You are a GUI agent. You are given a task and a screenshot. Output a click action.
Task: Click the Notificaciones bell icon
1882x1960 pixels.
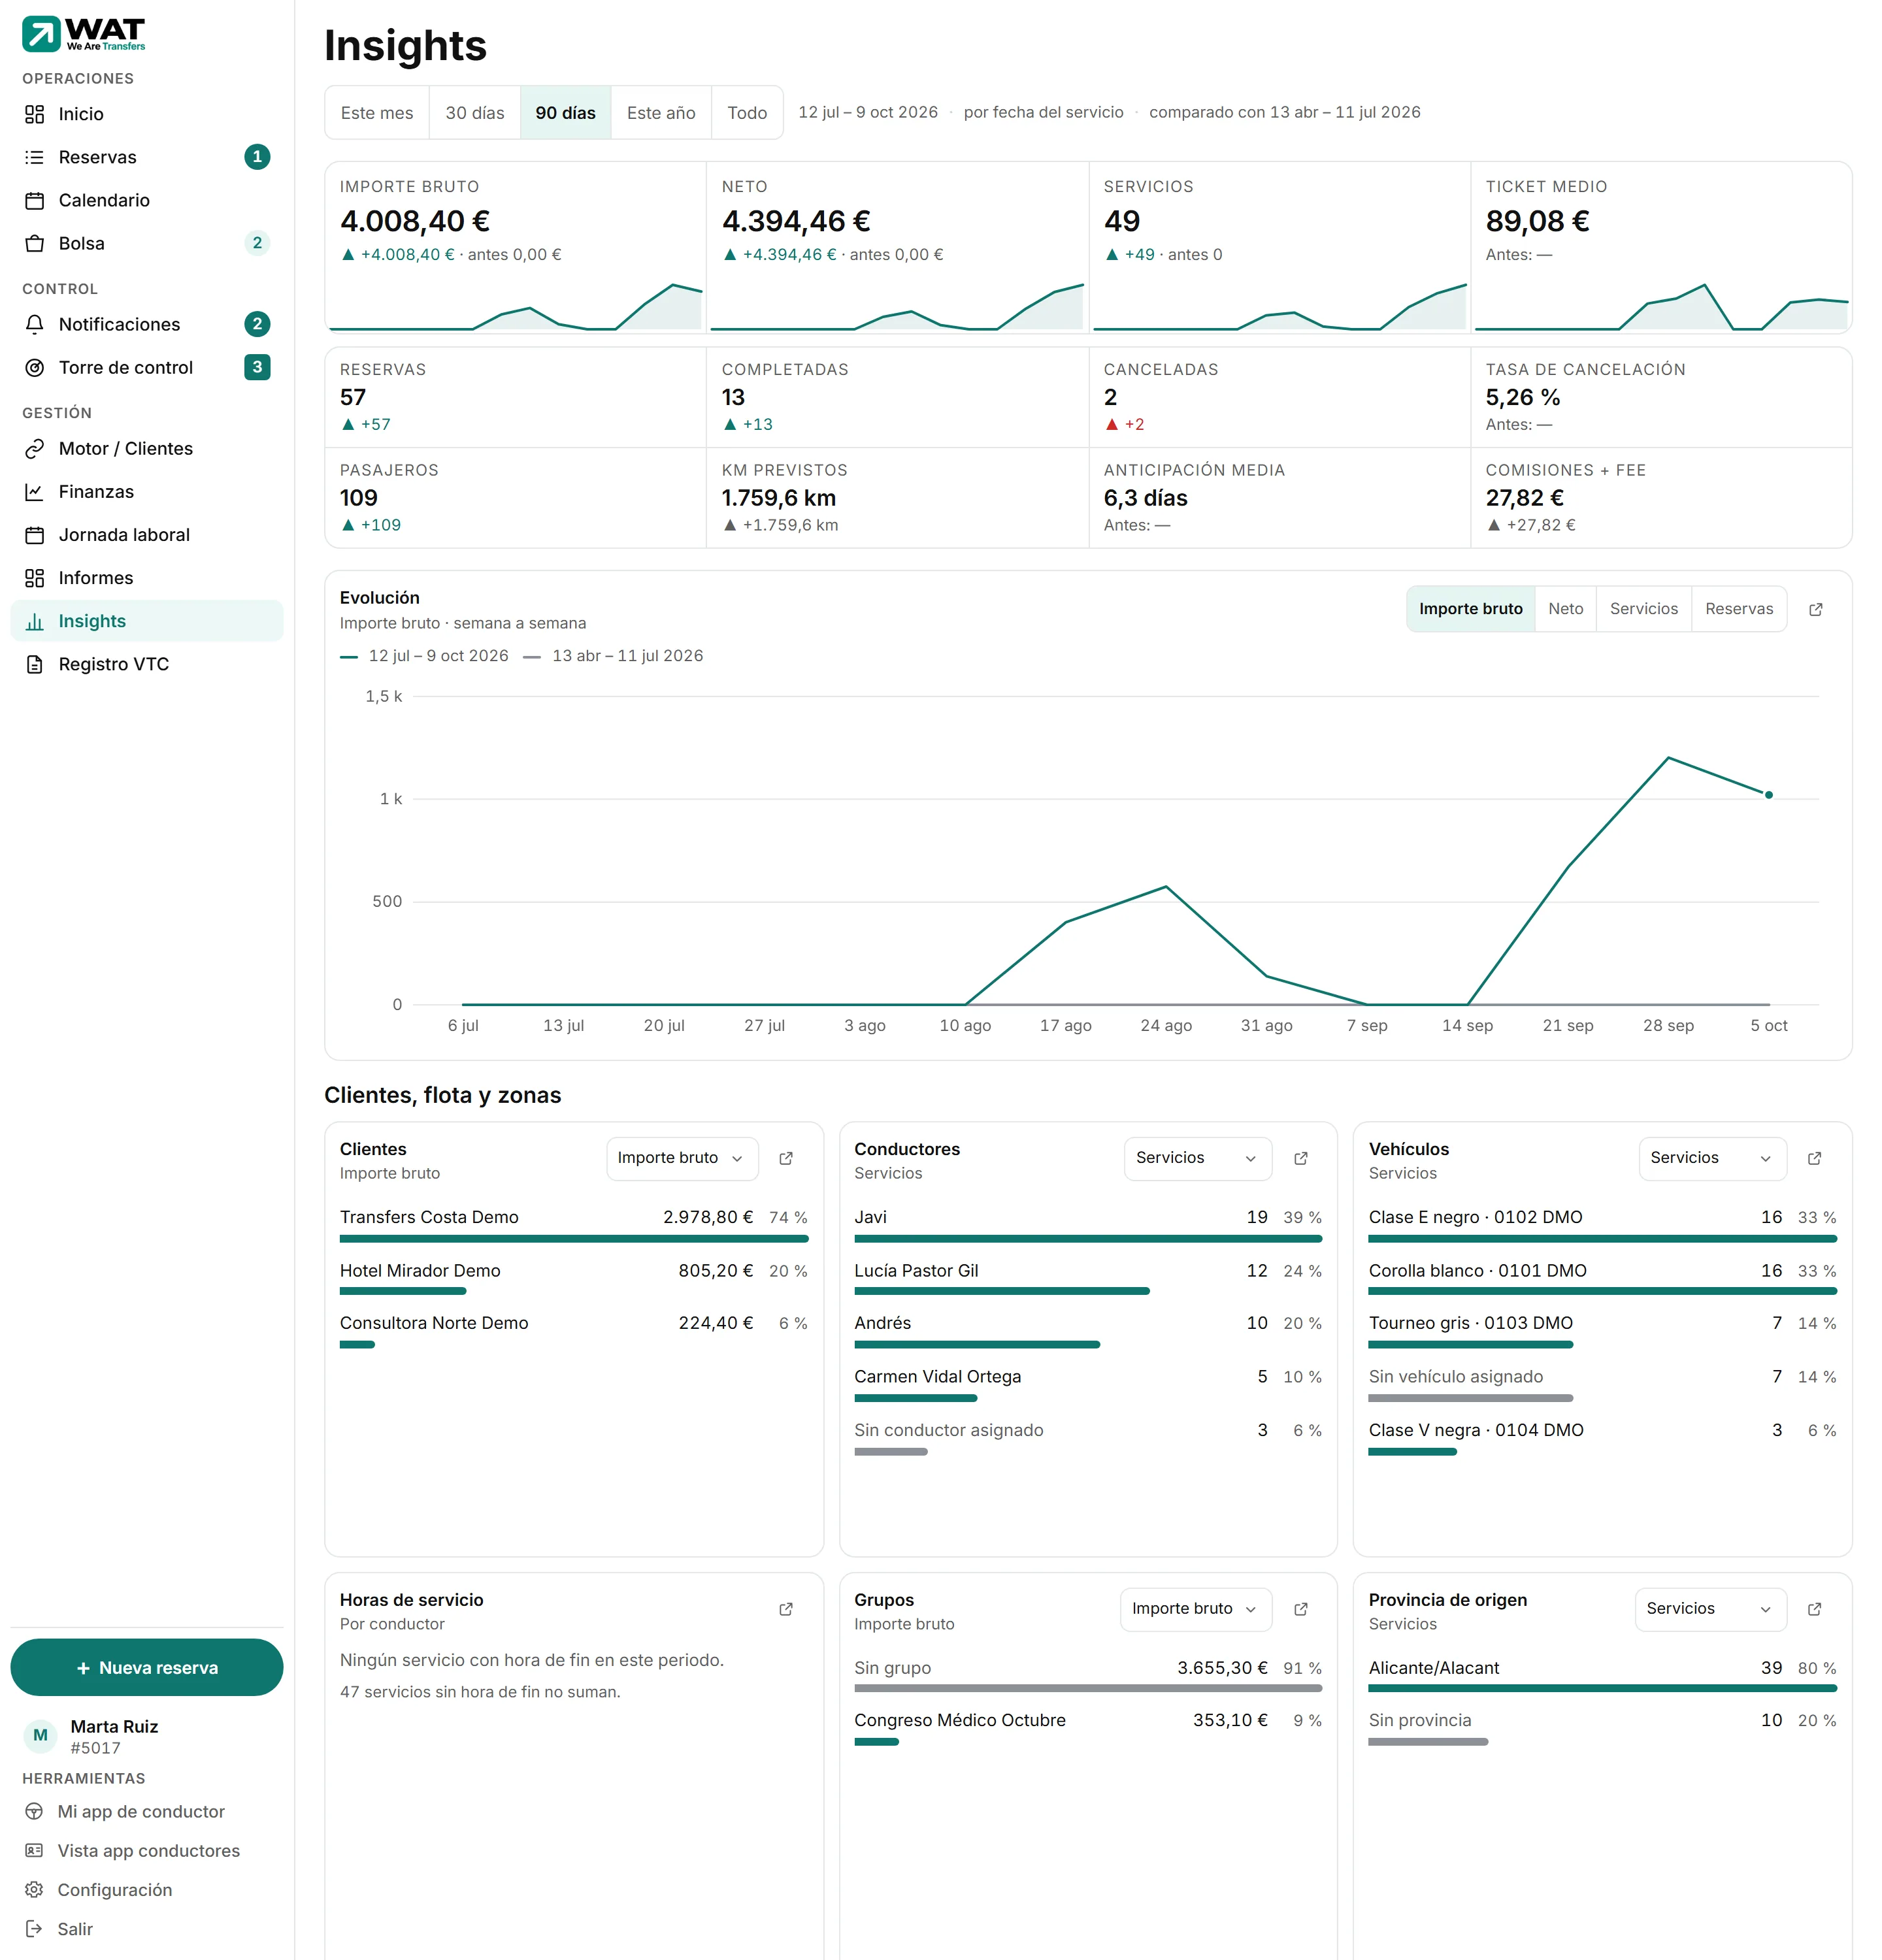tap(35, 324)
